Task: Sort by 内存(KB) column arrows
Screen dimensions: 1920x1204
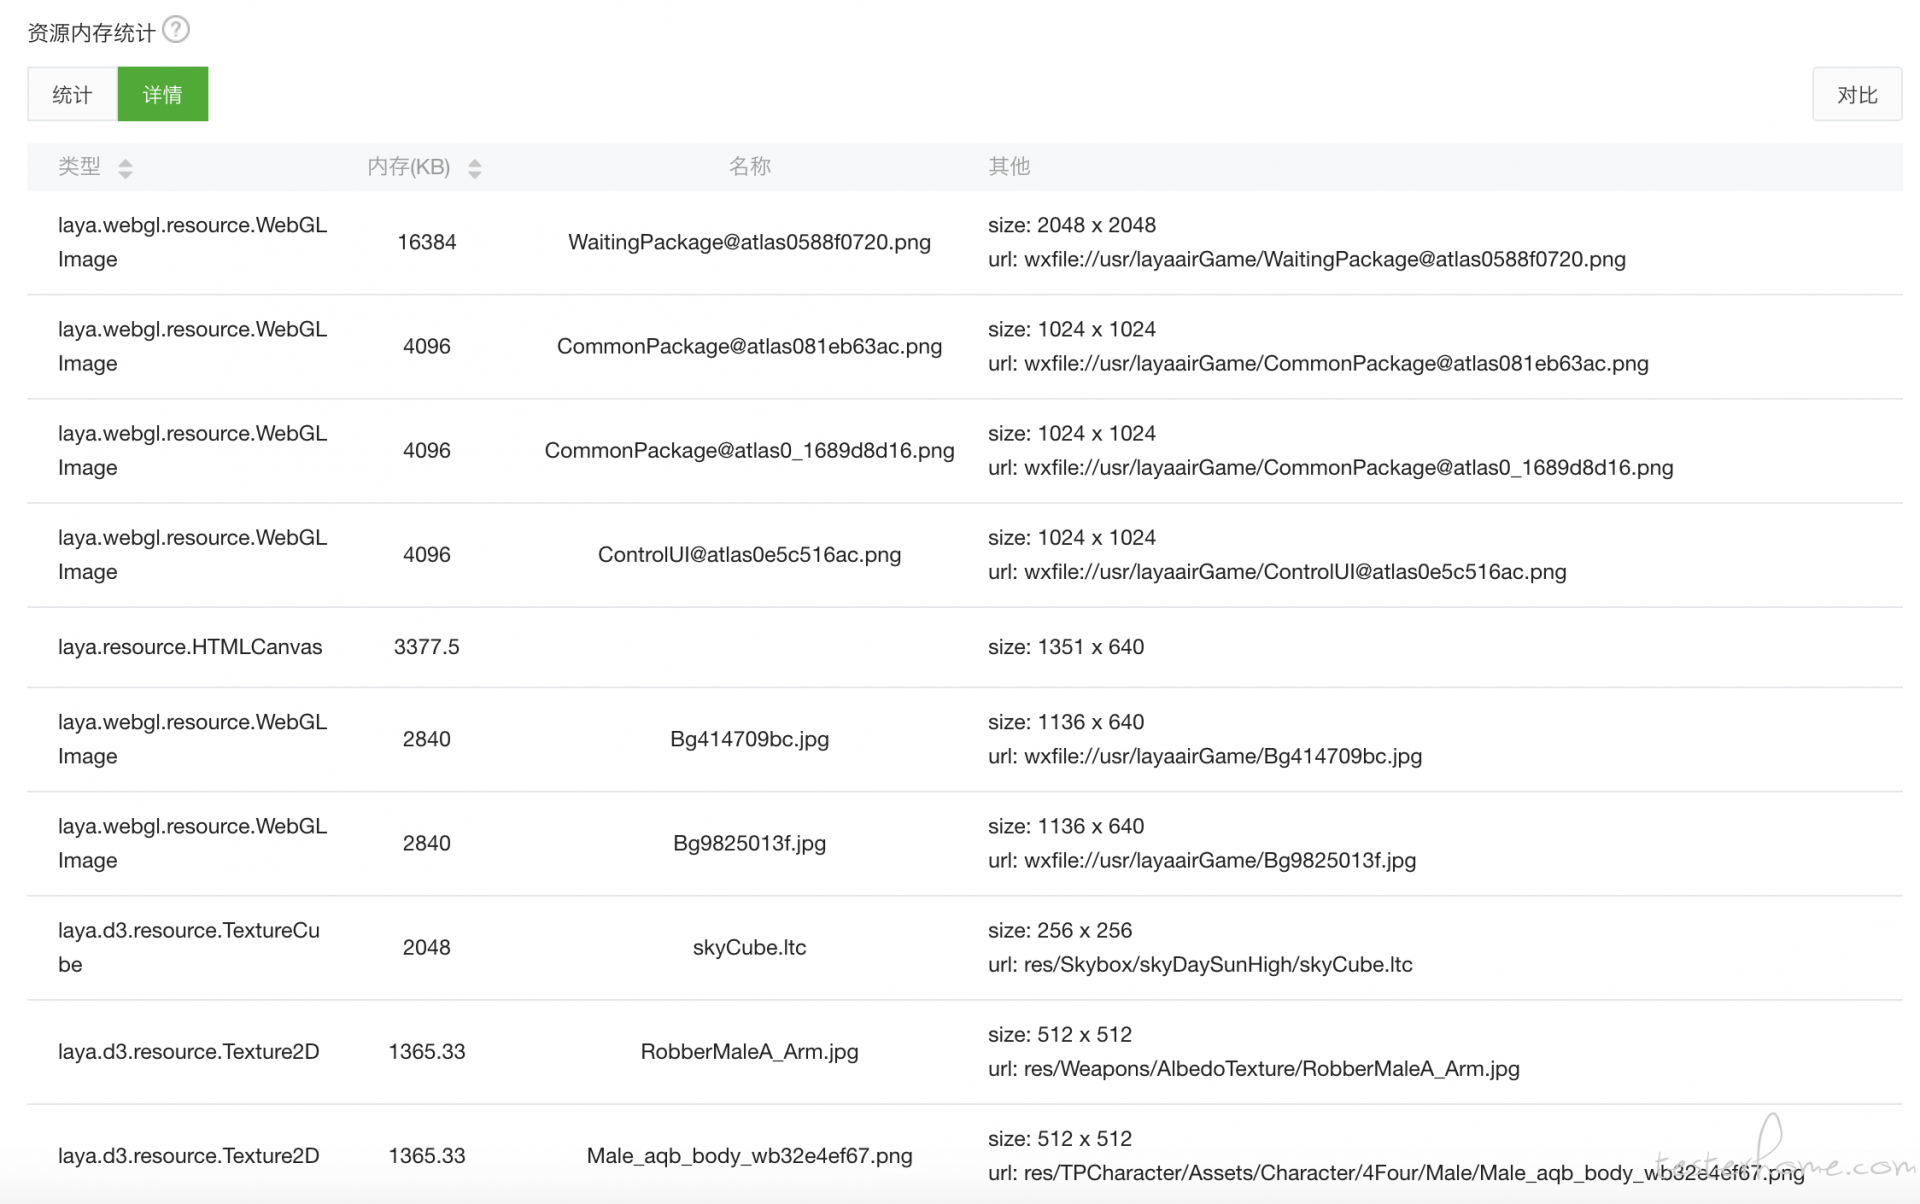Action: [x=475, y=168]
